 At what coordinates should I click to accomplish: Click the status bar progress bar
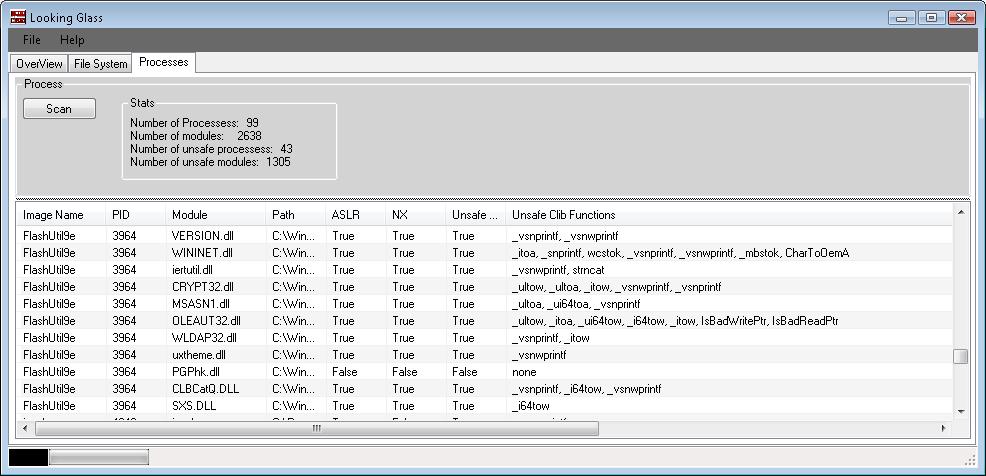point(99,457)
